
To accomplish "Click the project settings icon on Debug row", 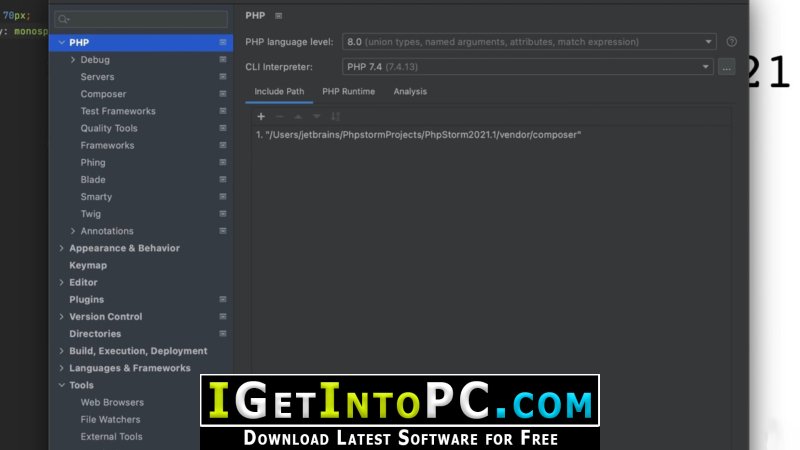I will 223,60.
